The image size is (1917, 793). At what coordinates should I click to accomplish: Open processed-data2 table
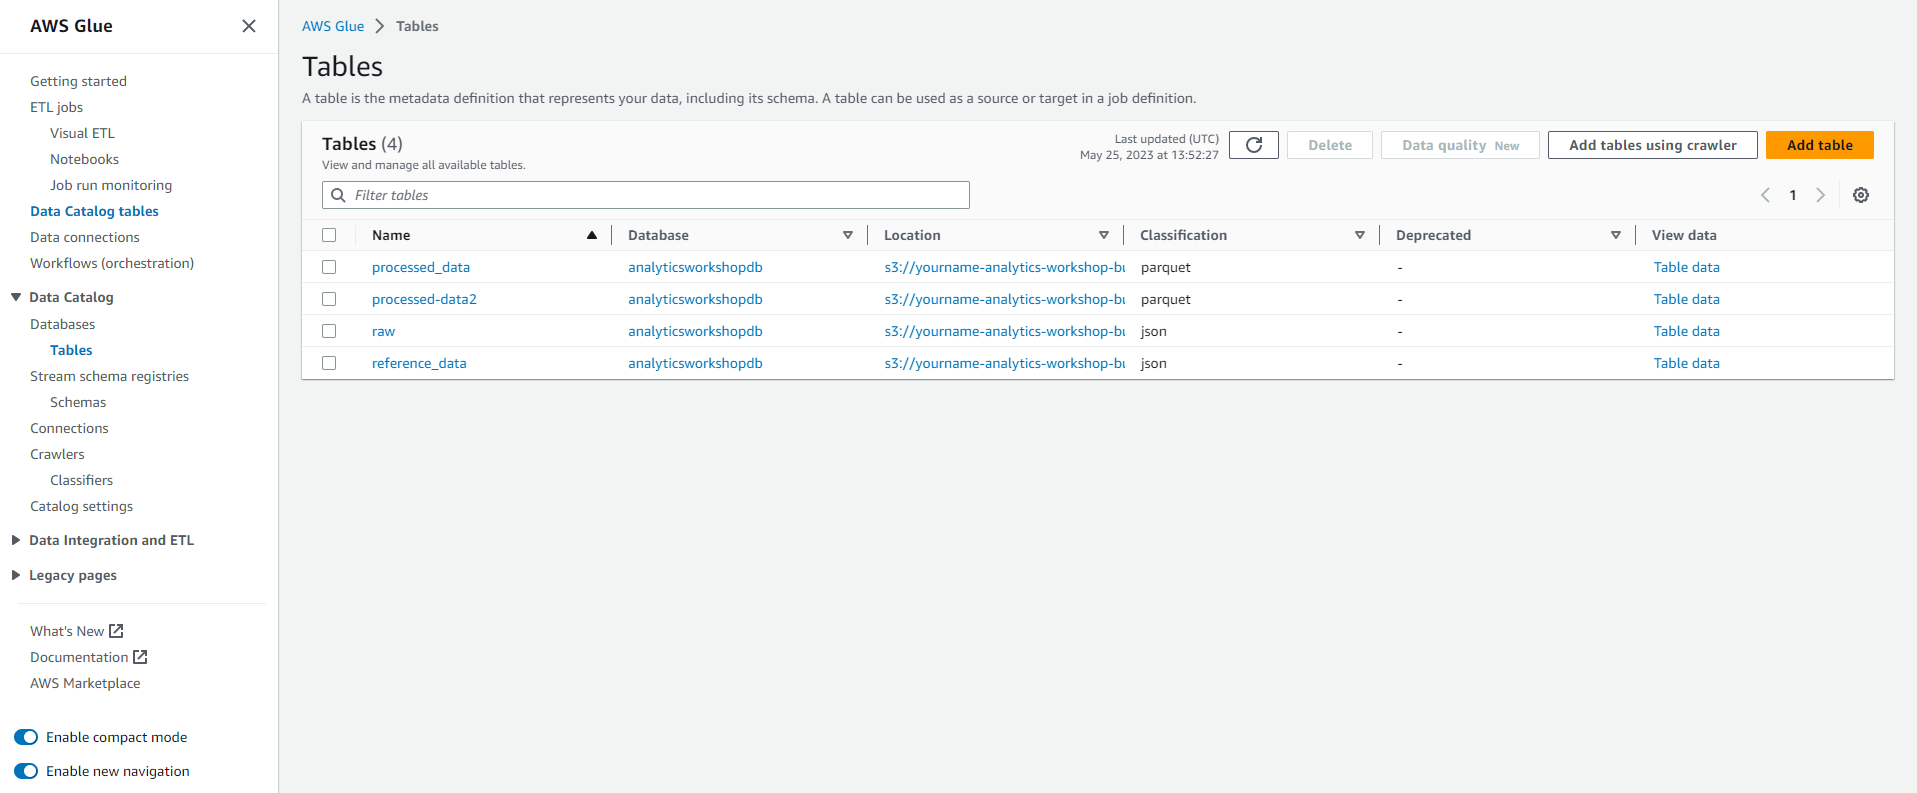(424, 299)
